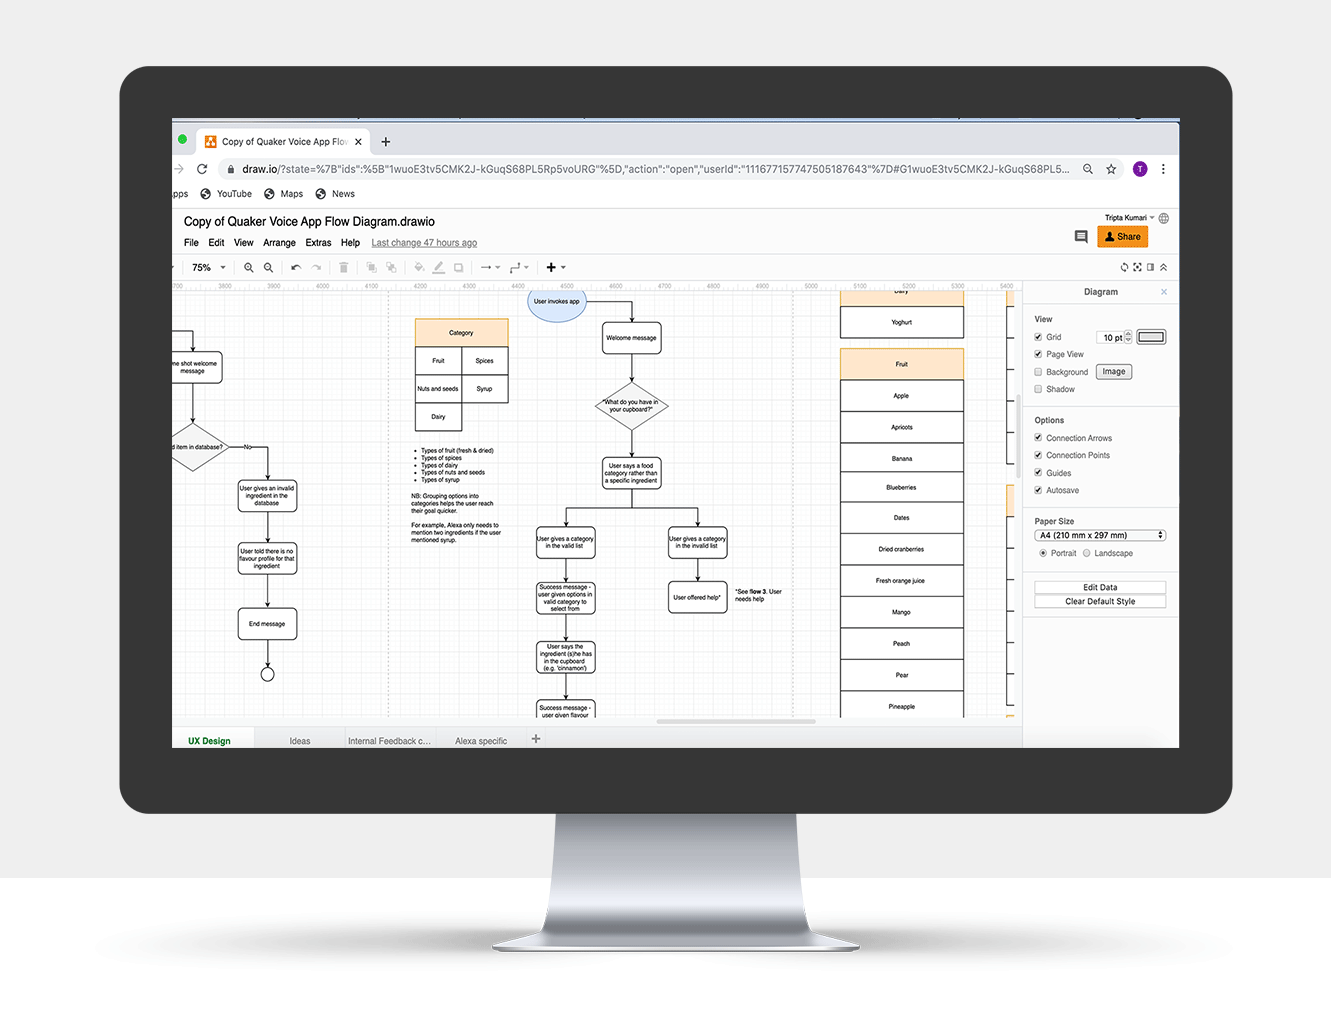This screenshot has height=1031, width=1331.
Task: Open the A4 paper size dropdown
Action: 1100,536
